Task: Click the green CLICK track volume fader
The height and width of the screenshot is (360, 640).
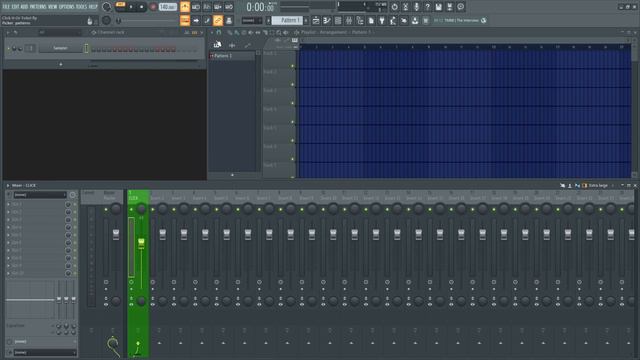Action: 141,244
